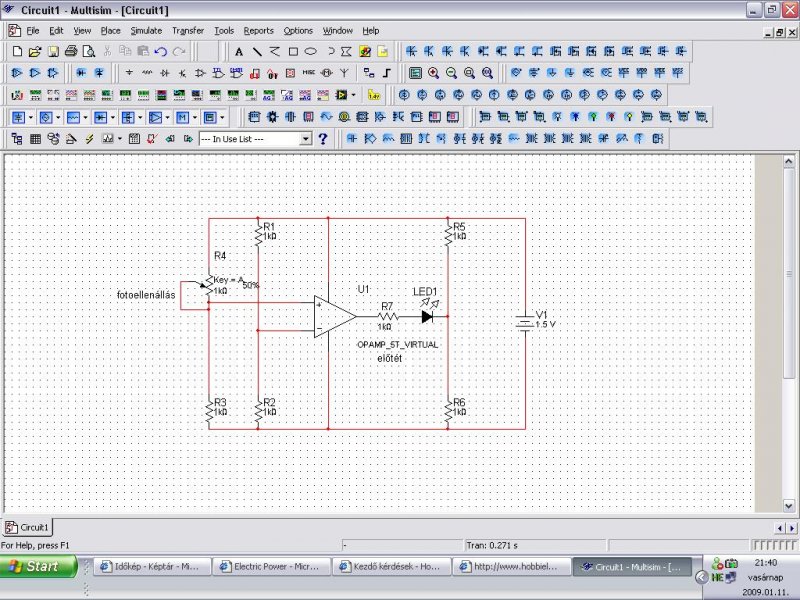The height and width of the screenshot is (600, 800).
Task: Place the measurement probe (1.4v) icon
Action: pyautogui.click(x=374, y=95)
